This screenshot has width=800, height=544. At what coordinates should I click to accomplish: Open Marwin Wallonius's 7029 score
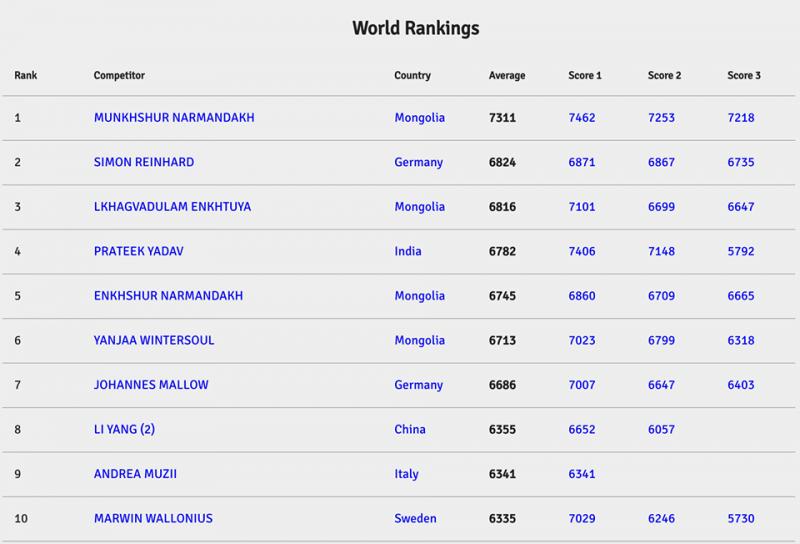pyautogui.click(x=581, y=519)
